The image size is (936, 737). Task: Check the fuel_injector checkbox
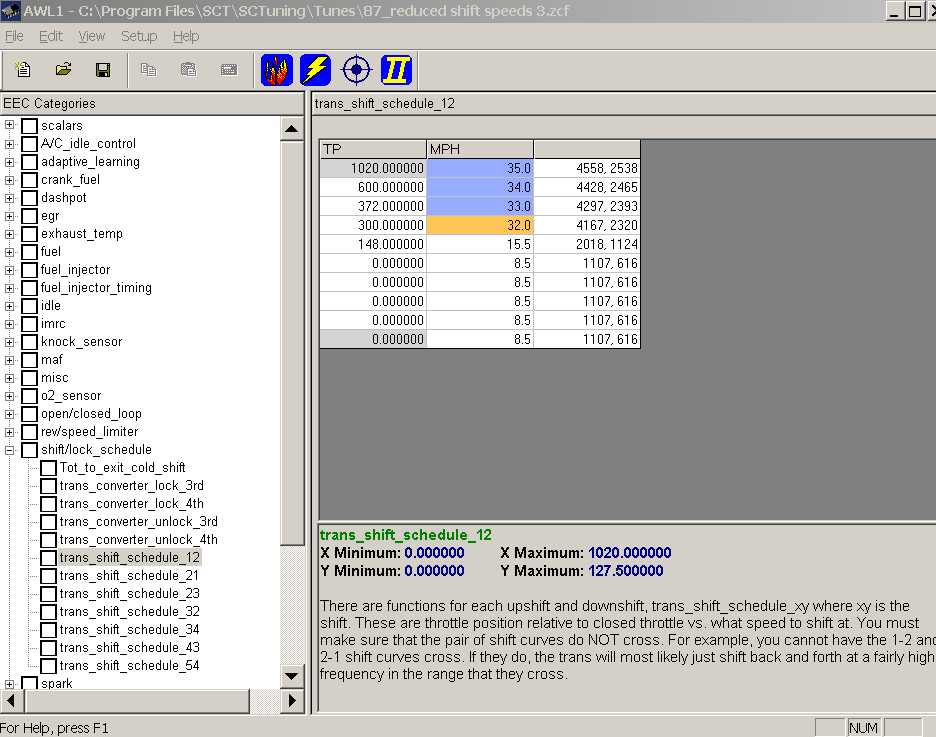coord(29,270)
